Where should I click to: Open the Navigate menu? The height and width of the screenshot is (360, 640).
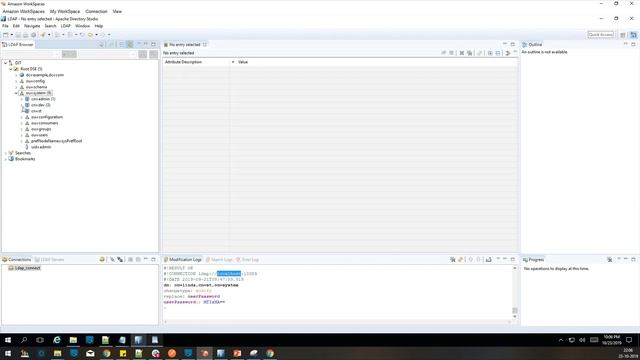click(32, 26)
